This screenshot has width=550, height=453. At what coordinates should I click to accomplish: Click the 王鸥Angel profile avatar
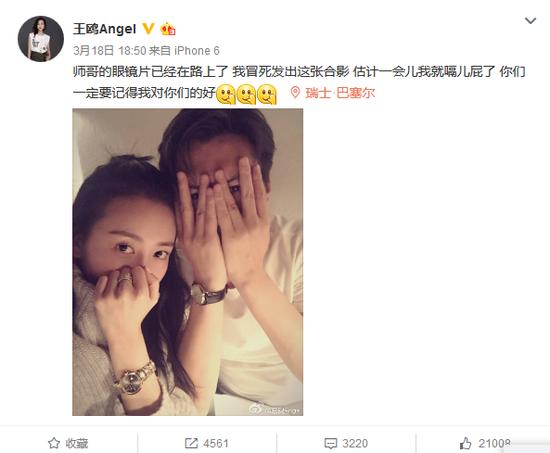click(x=41, y=39)
